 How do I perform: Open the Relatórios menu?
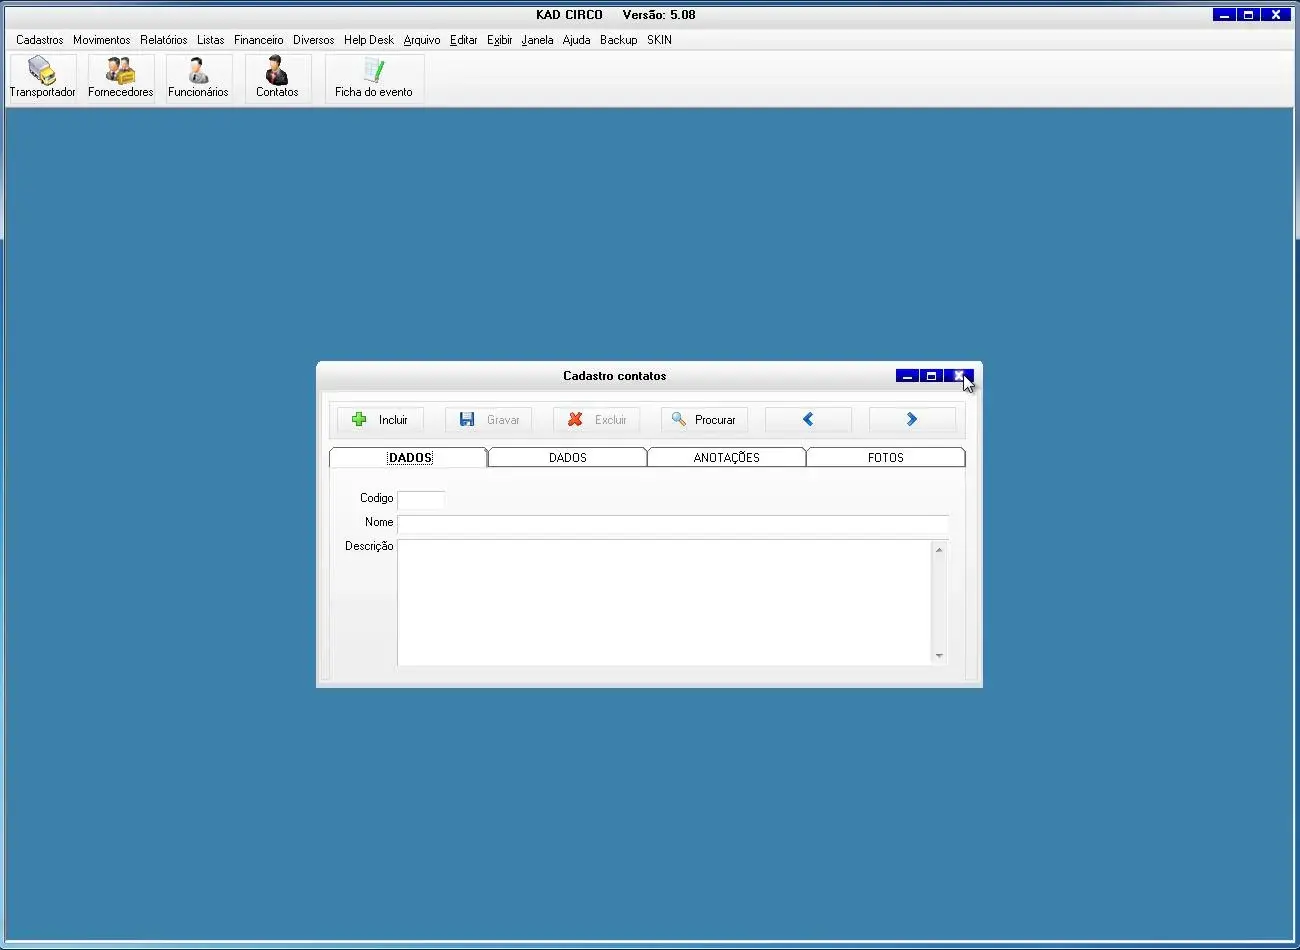pyautogui.click(x=164, y=40)
